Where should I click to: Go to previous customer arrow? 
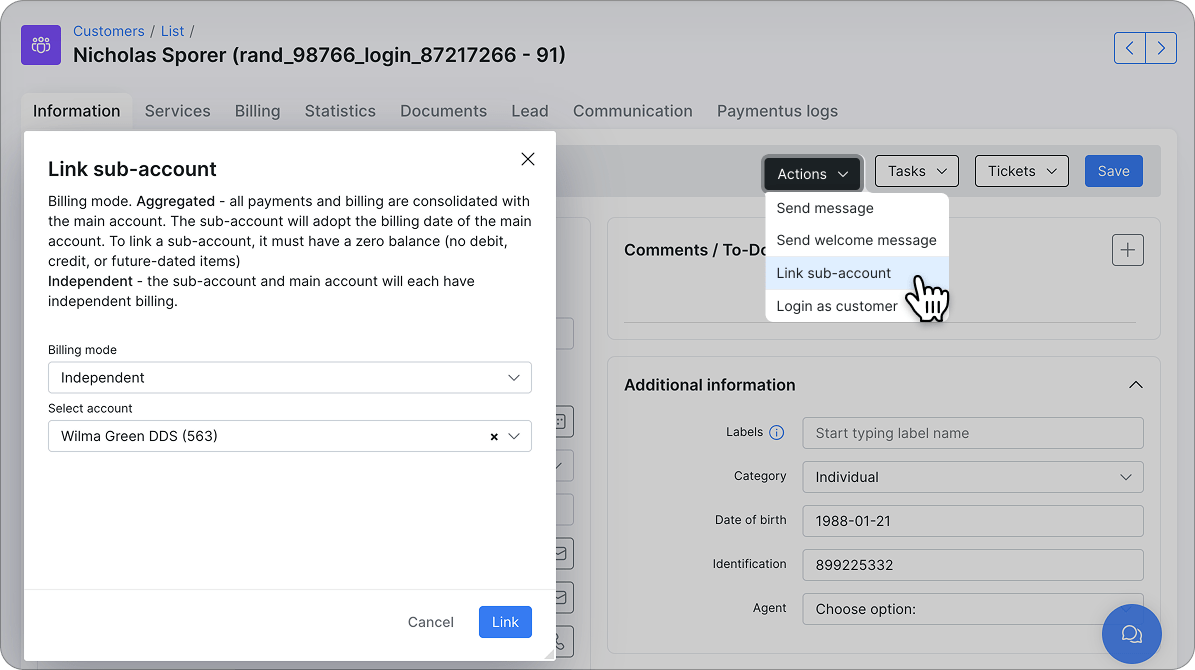[1129, 48]
